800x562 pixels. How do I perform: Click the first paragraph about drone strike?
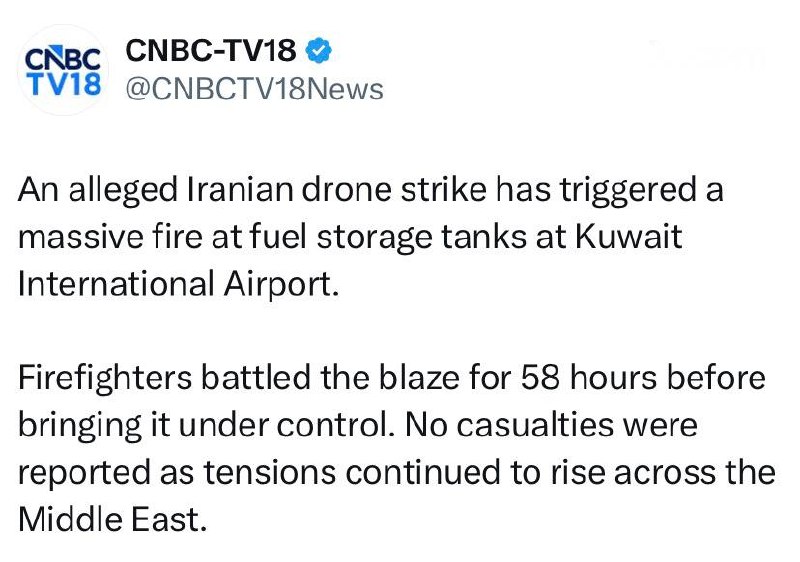[x=370, y=237]
